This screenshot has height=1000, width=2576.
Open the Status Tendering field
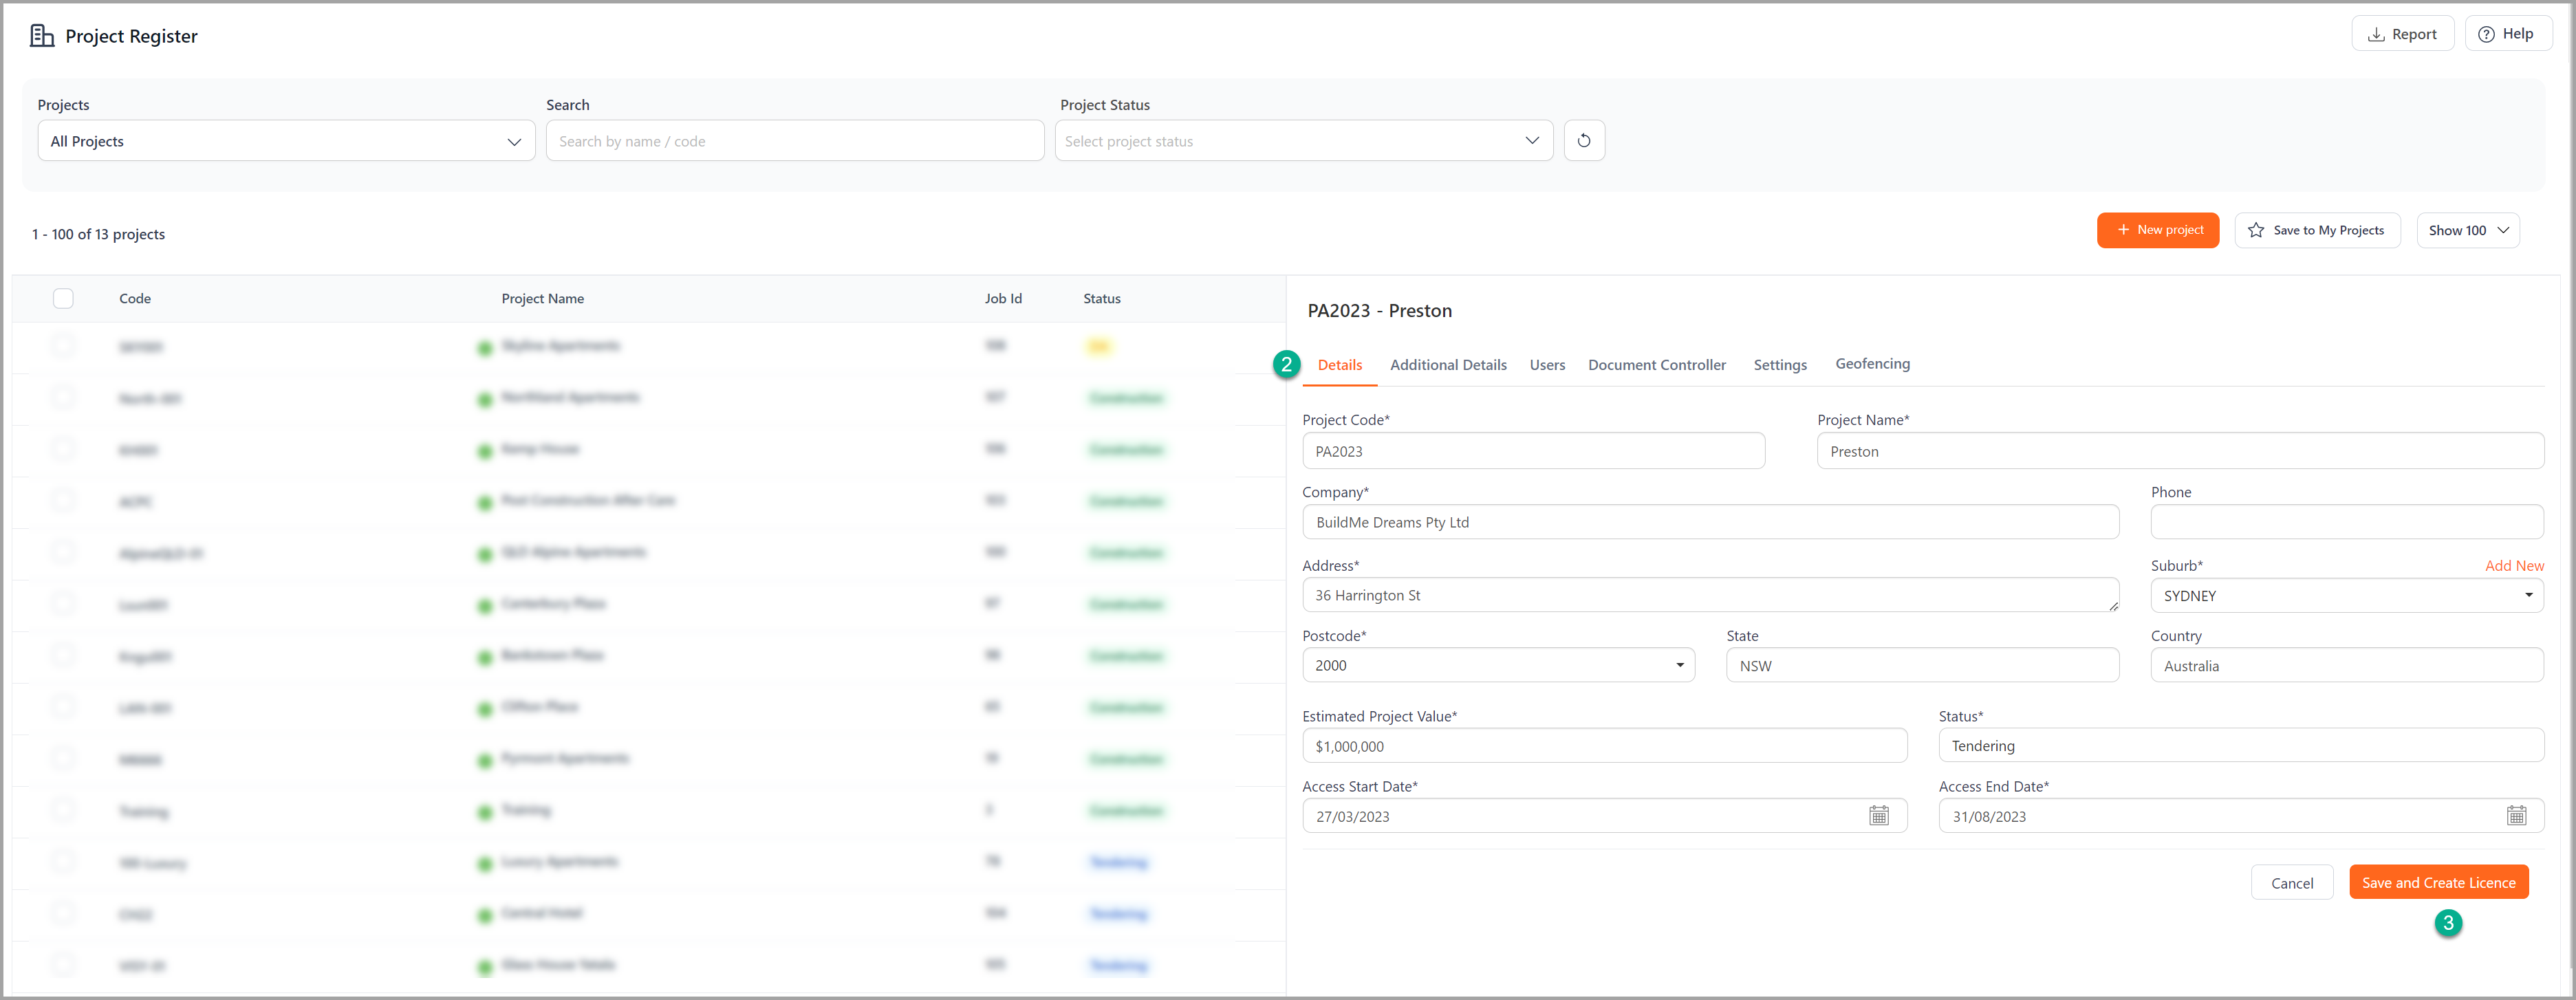click(2240, 746)
